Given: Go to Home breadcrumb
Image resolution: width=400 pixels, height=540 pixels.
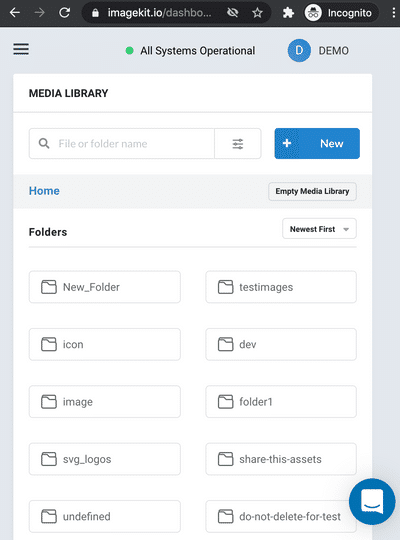Looking at the screenshot, I should point(44,191).
